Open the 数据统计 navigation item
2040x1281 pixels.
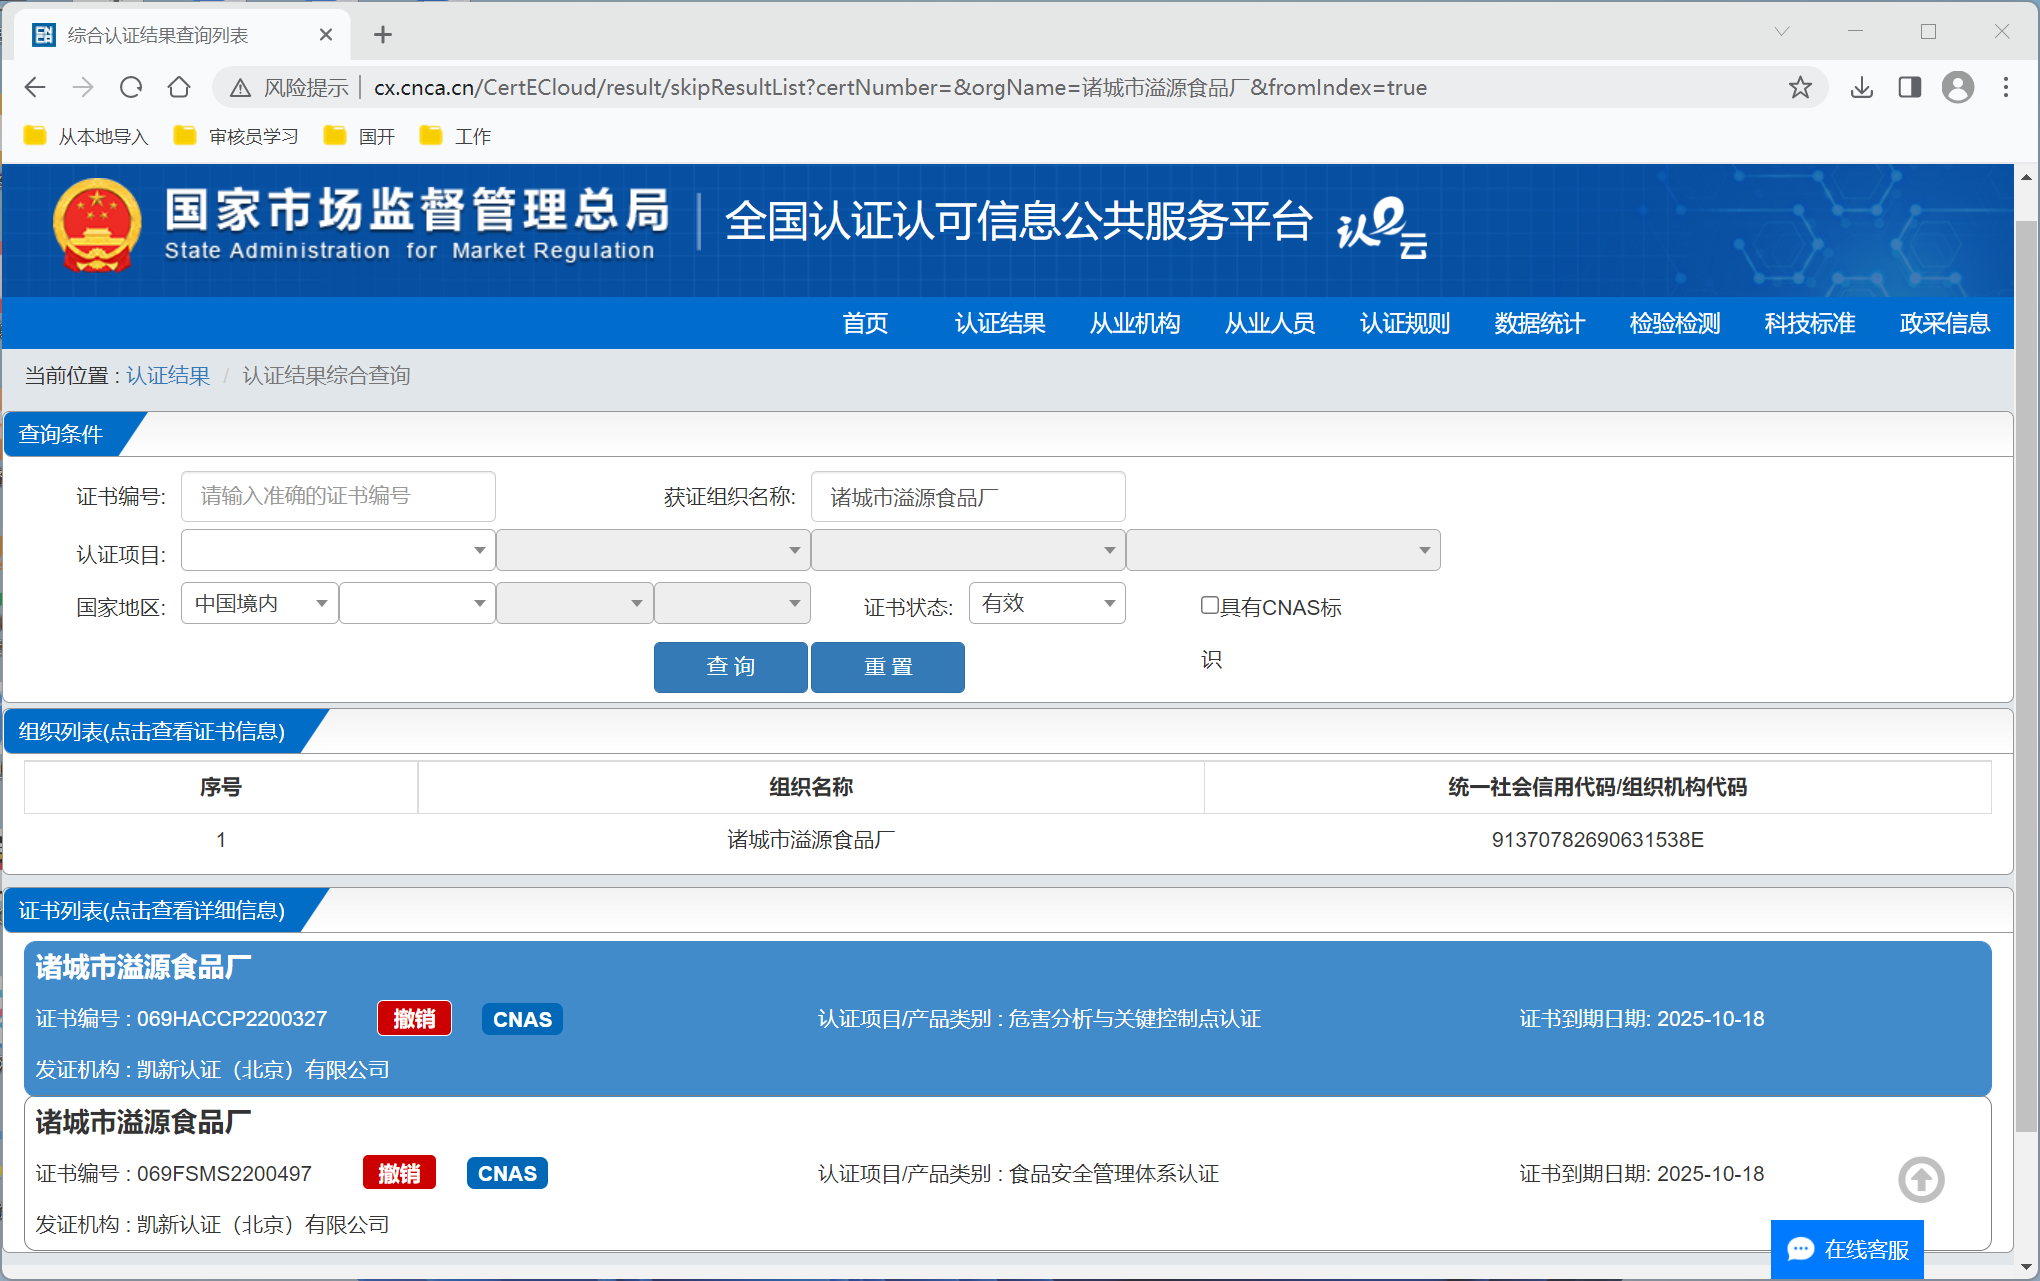click(x=1539, y=323)
